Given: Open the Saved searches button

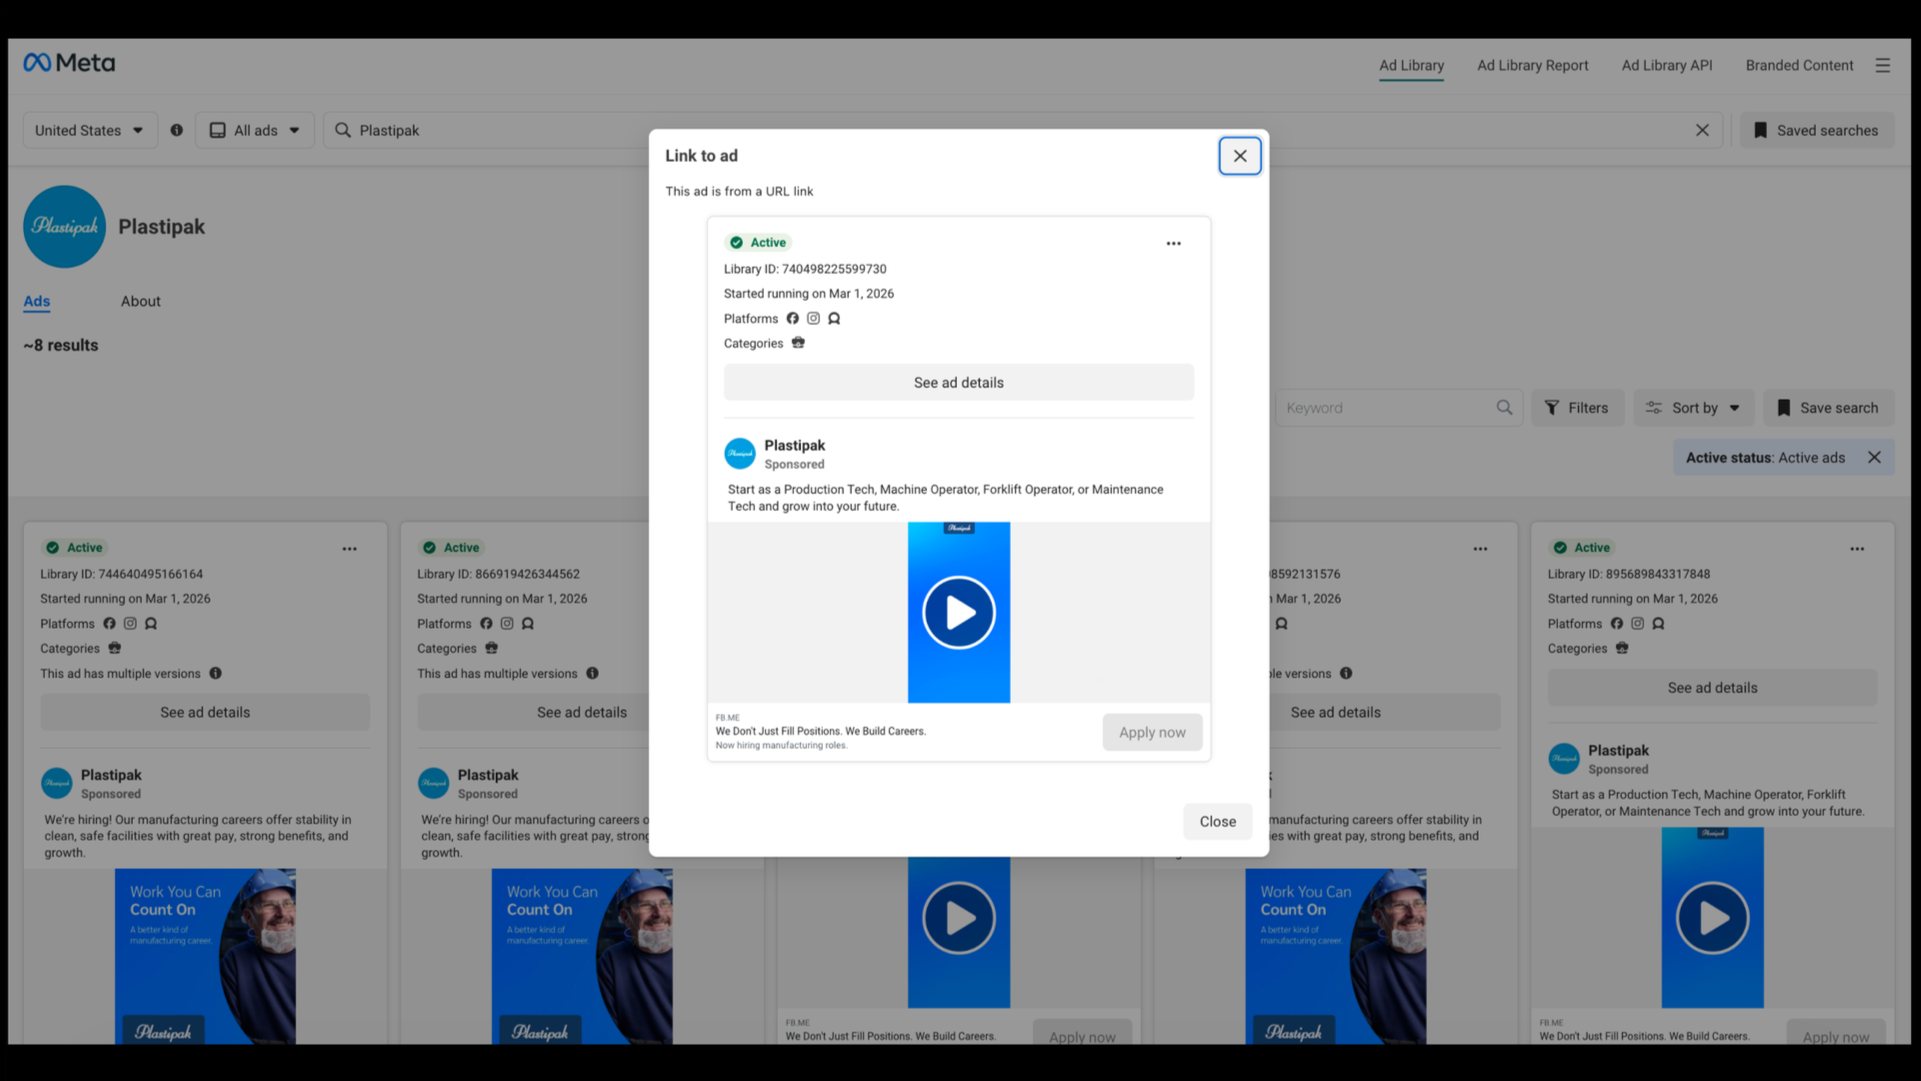Looking at the screenshot, I should (1816, 130).
